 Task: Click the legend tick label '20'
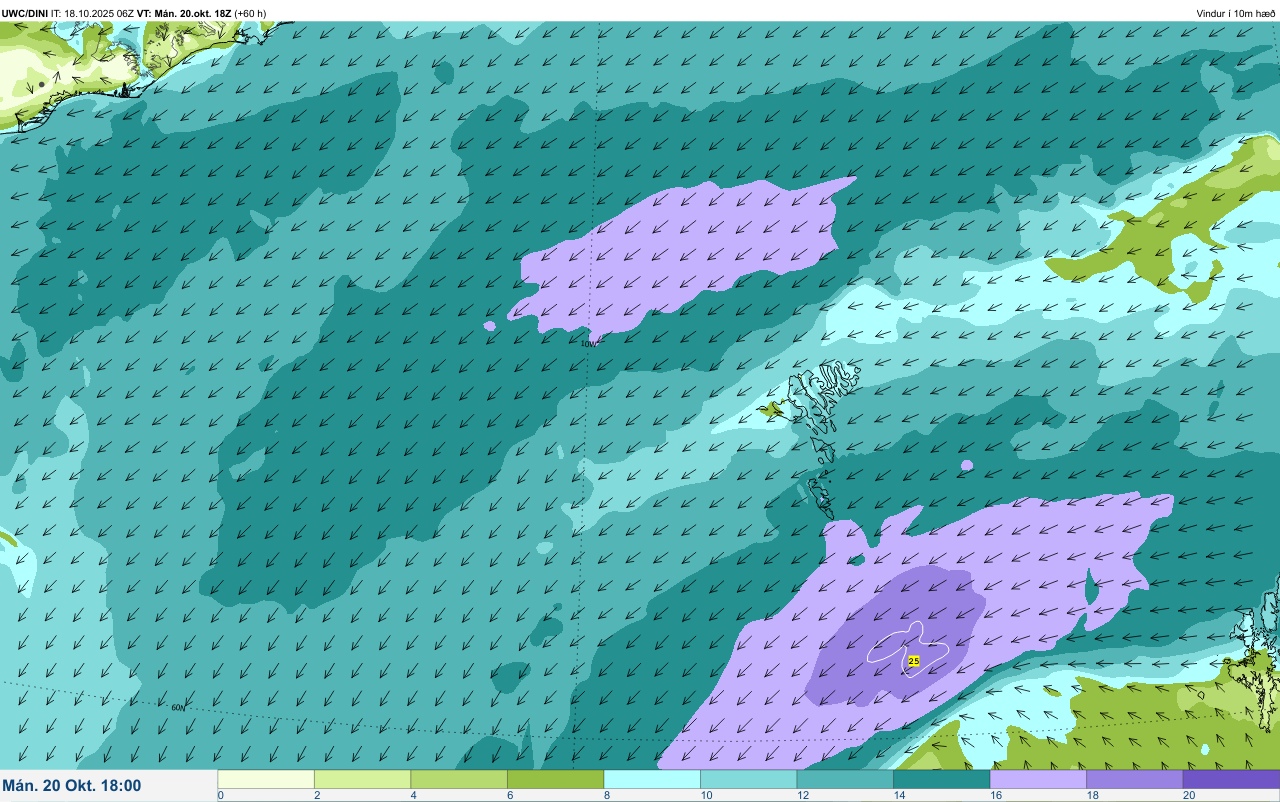click(1188, 795)
